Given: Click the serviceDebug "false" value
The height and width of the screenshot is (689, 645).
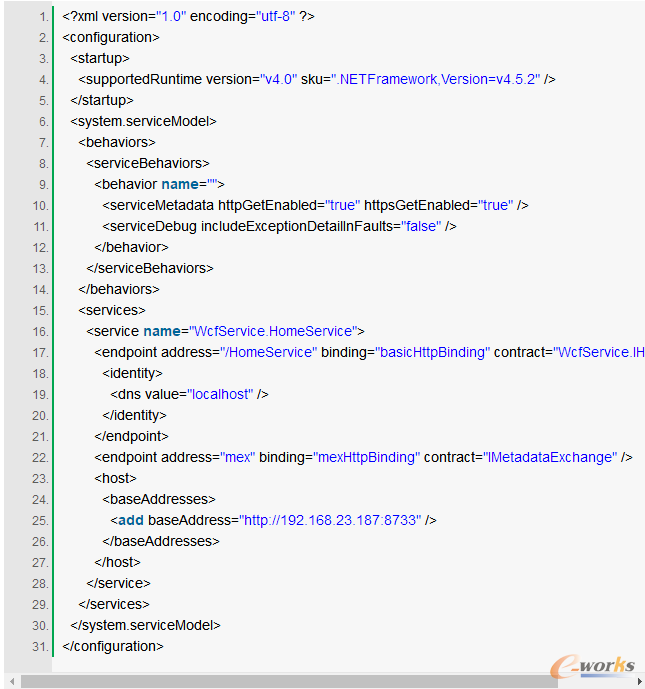Looking at the screenshot, I should click(420, 226).
